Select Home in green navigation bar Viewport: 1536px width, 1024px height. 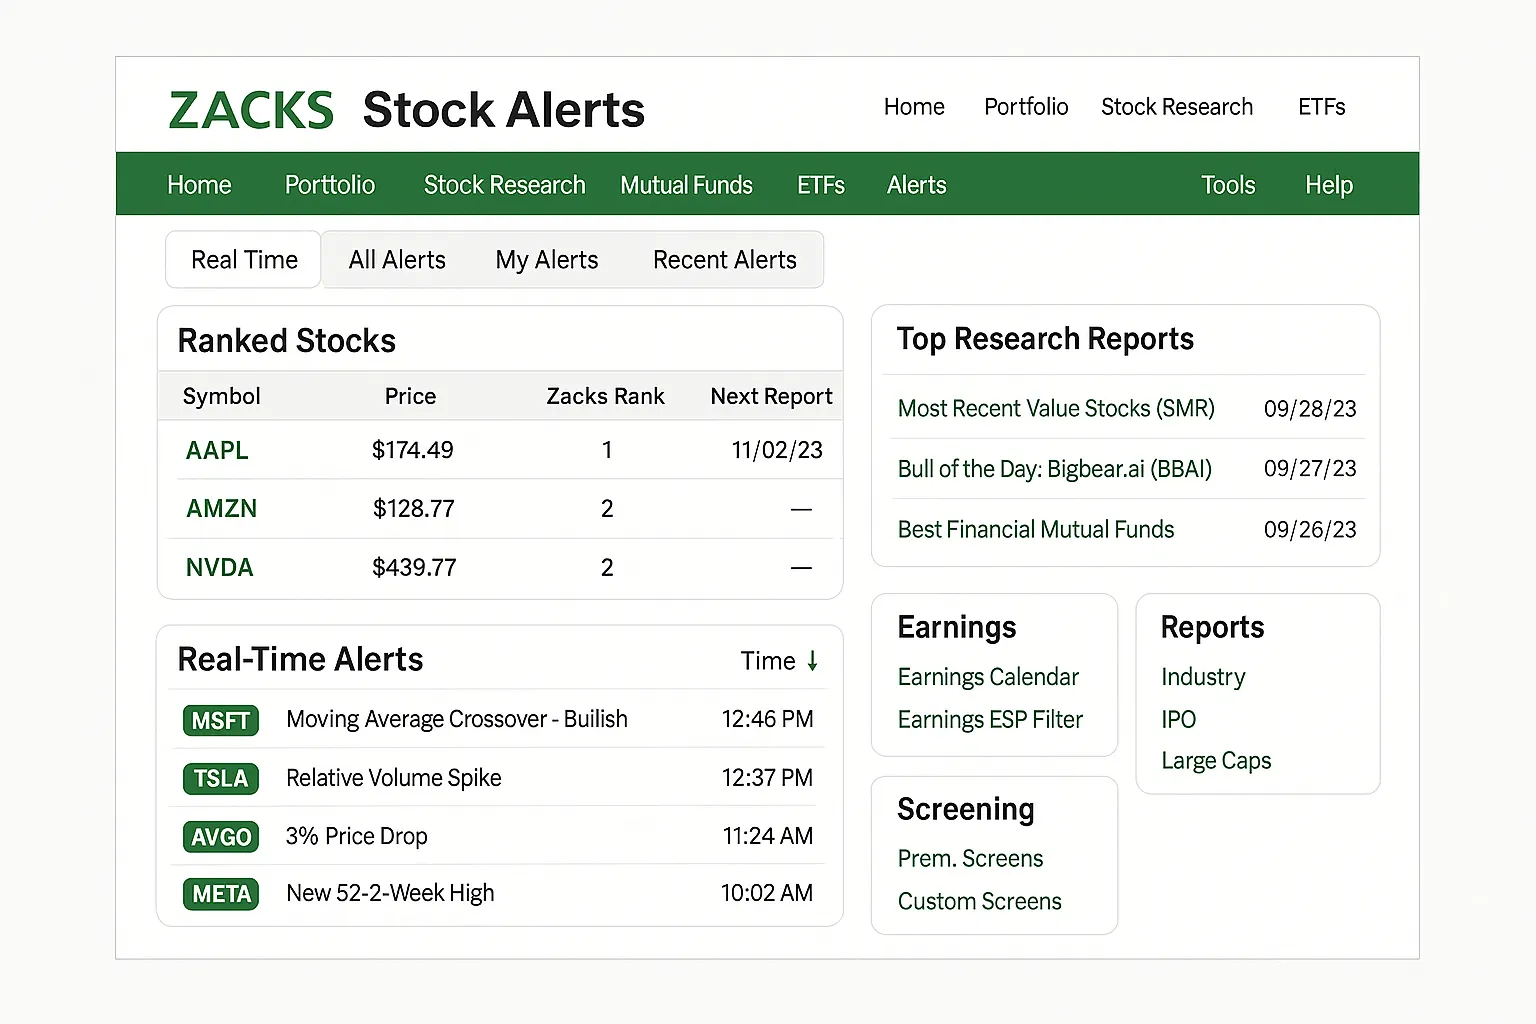[199, 185]
